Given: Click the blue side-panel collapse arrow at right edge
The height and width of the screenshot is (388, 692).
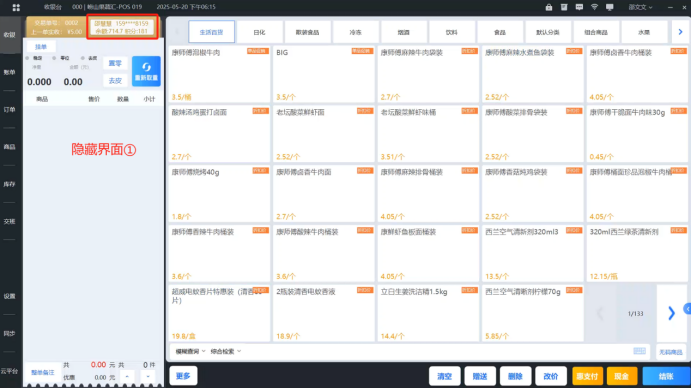Looking at the screenshot, I should point(688,309).
